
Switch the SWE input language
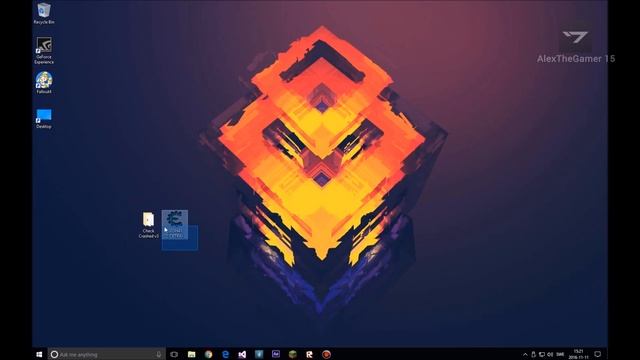click(x=560, y=354)
